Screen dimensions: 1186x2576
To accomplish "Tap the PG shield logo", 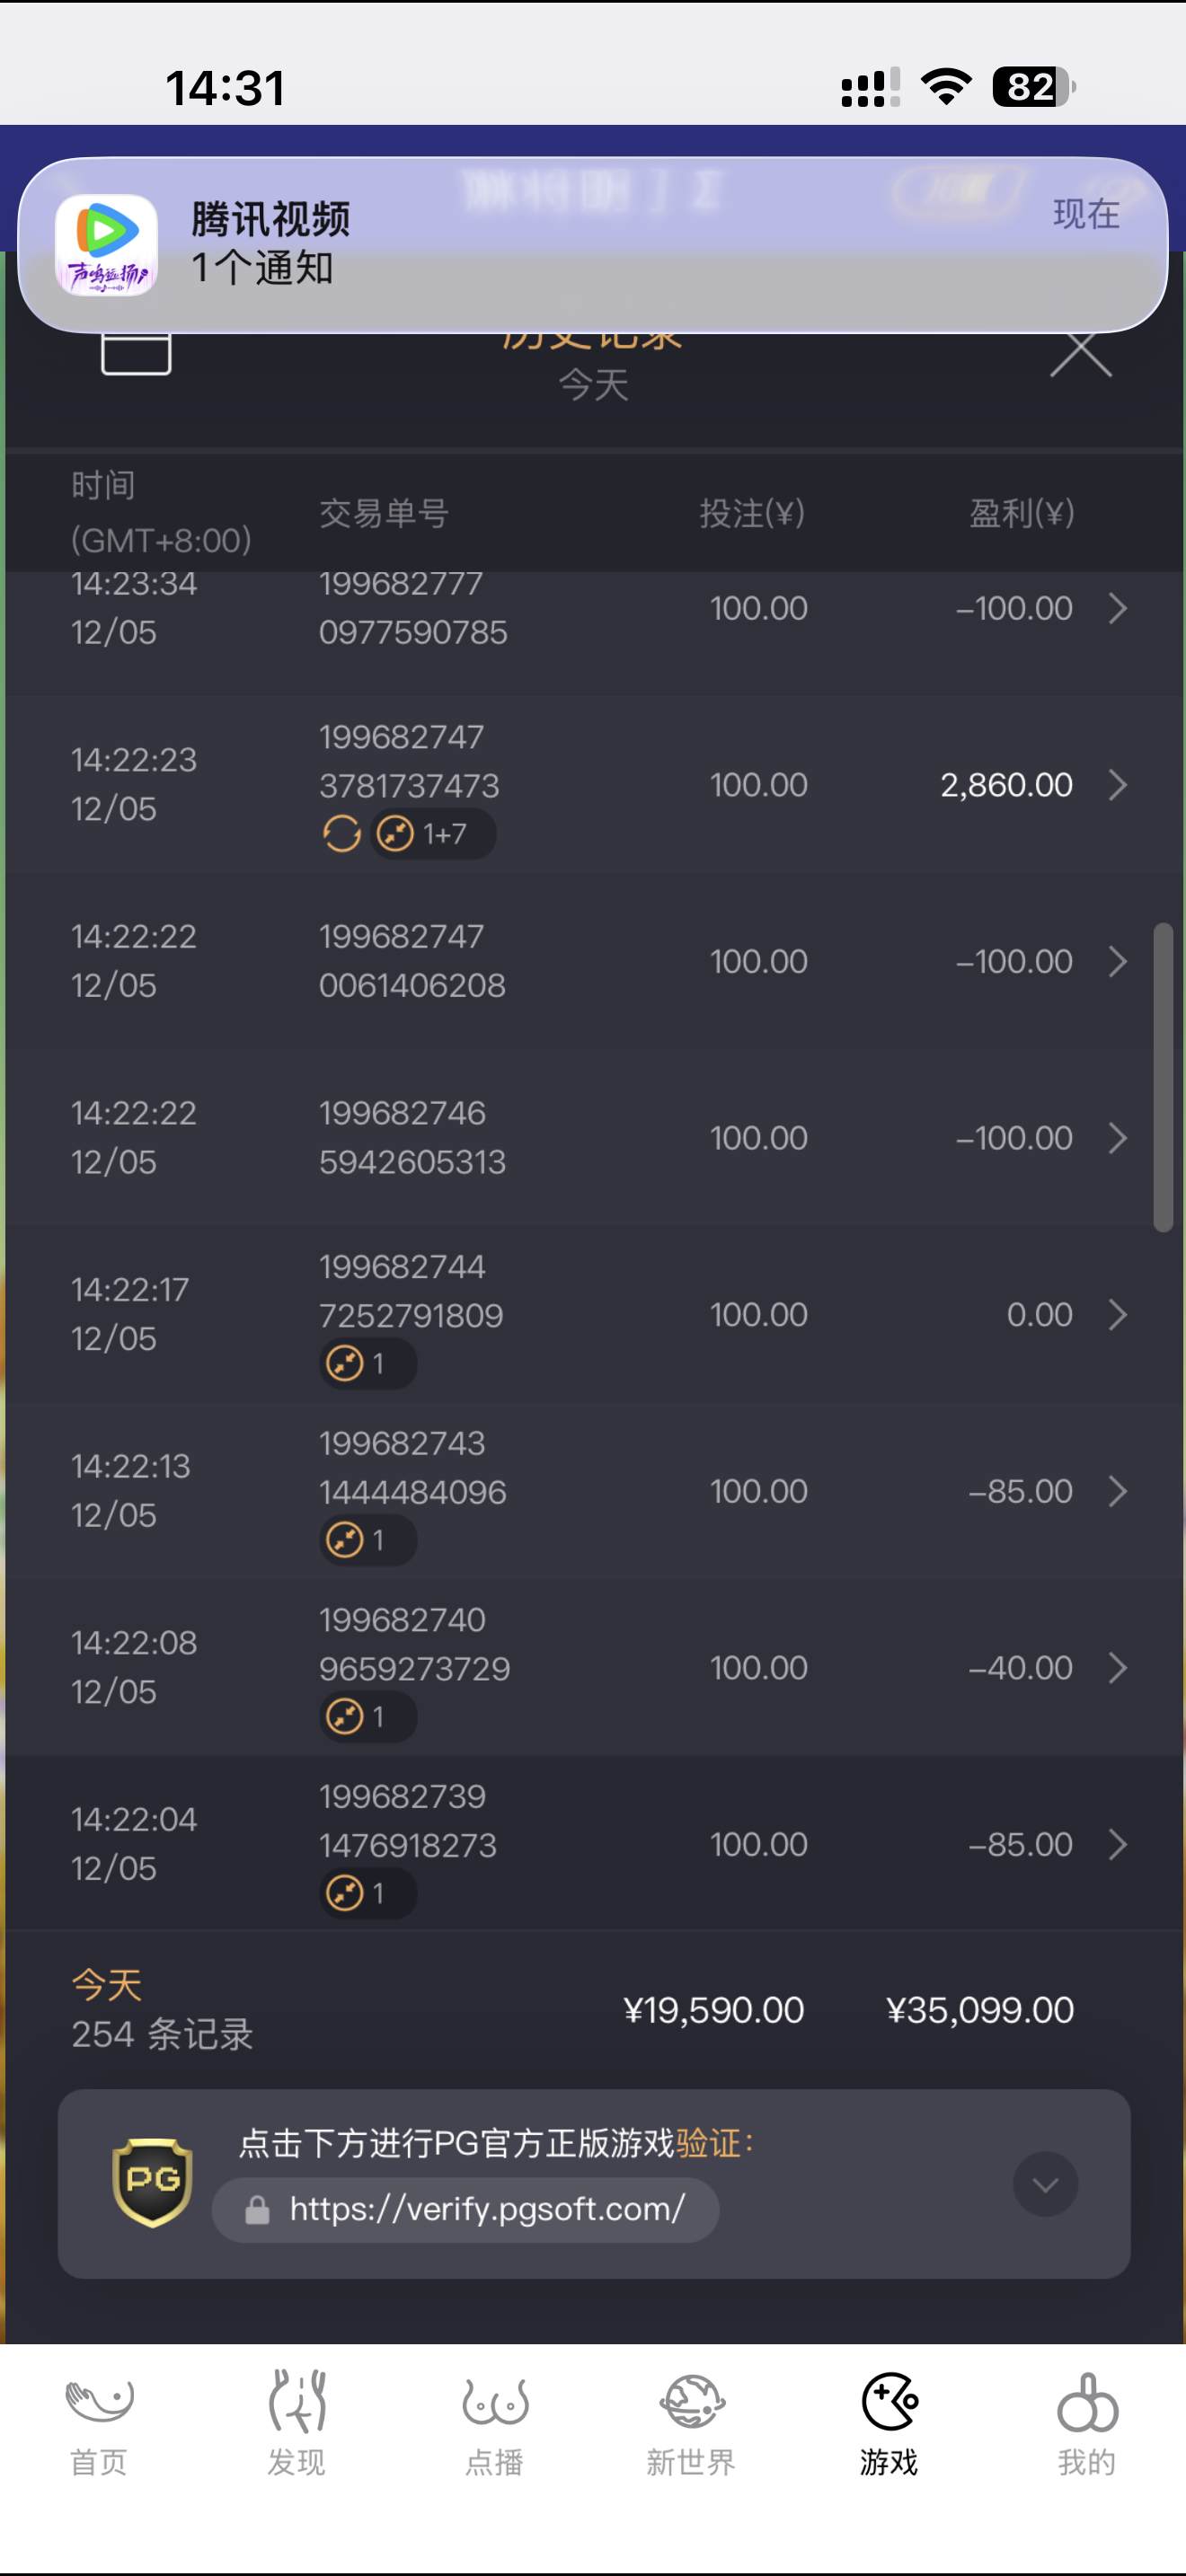I will 152,2182.
